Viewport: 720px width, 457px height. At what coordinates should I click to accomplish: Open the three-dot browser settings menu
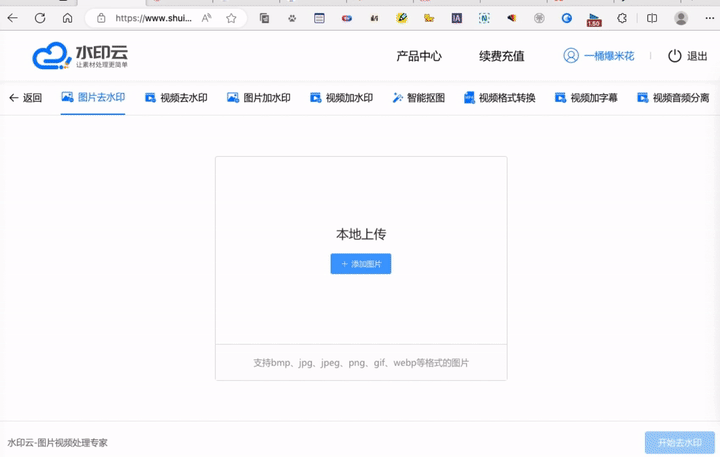tap(709, 18)
